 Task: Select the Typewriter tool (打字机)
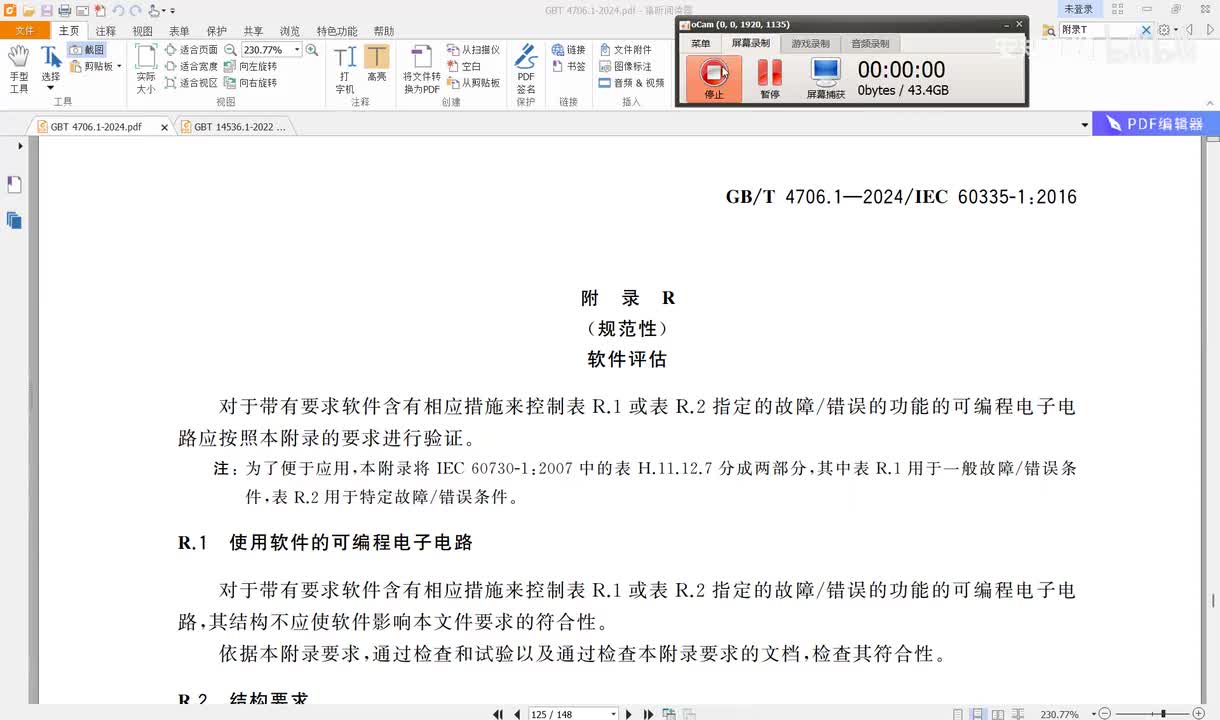tap(345, 69)
